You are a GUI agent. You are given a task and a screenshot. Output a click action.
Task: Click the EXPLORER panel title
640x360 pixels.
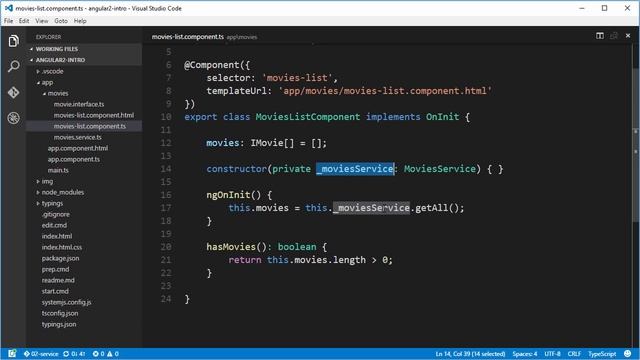coord(48,37)
